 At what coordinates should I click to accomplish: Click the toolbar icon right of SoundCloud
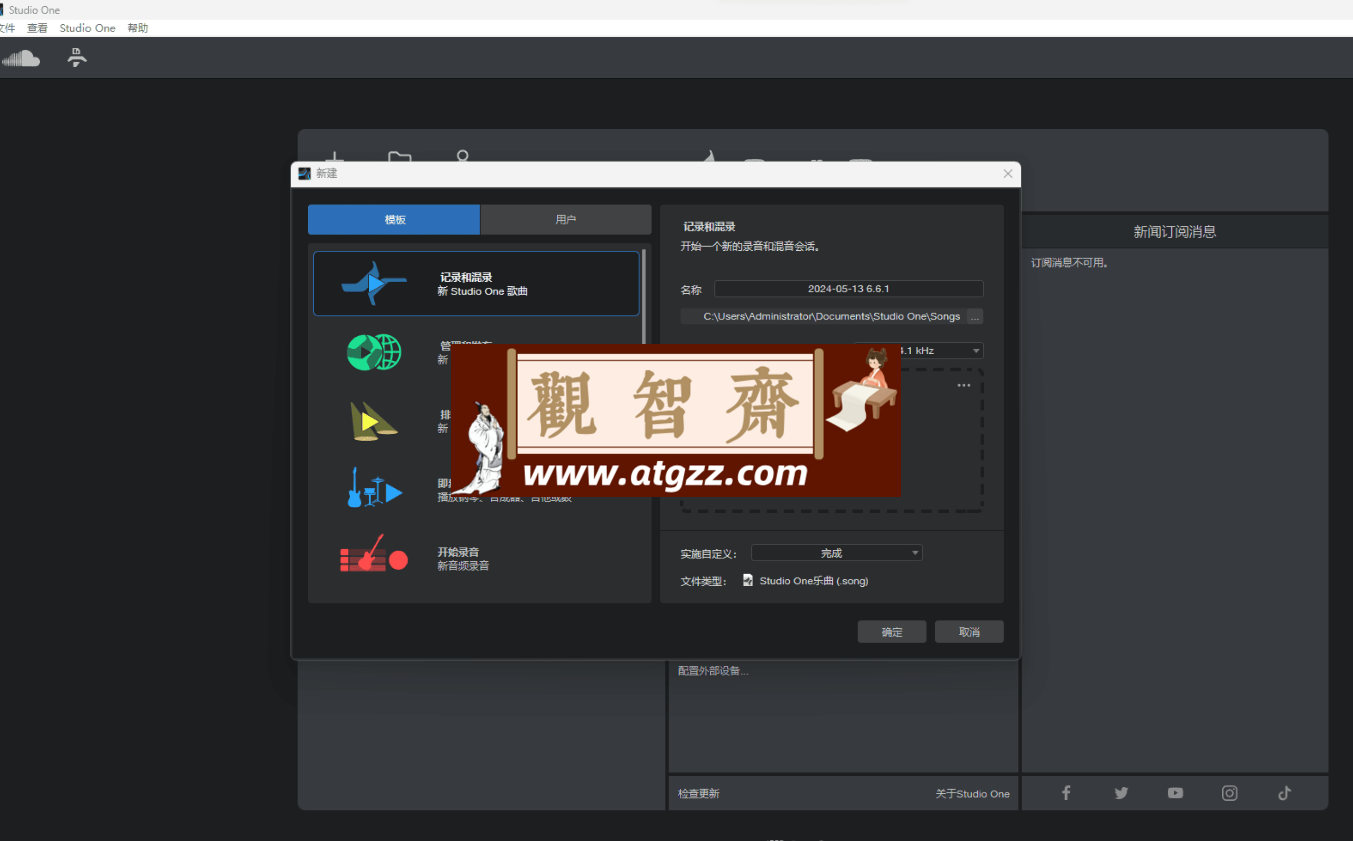point(77,58)
